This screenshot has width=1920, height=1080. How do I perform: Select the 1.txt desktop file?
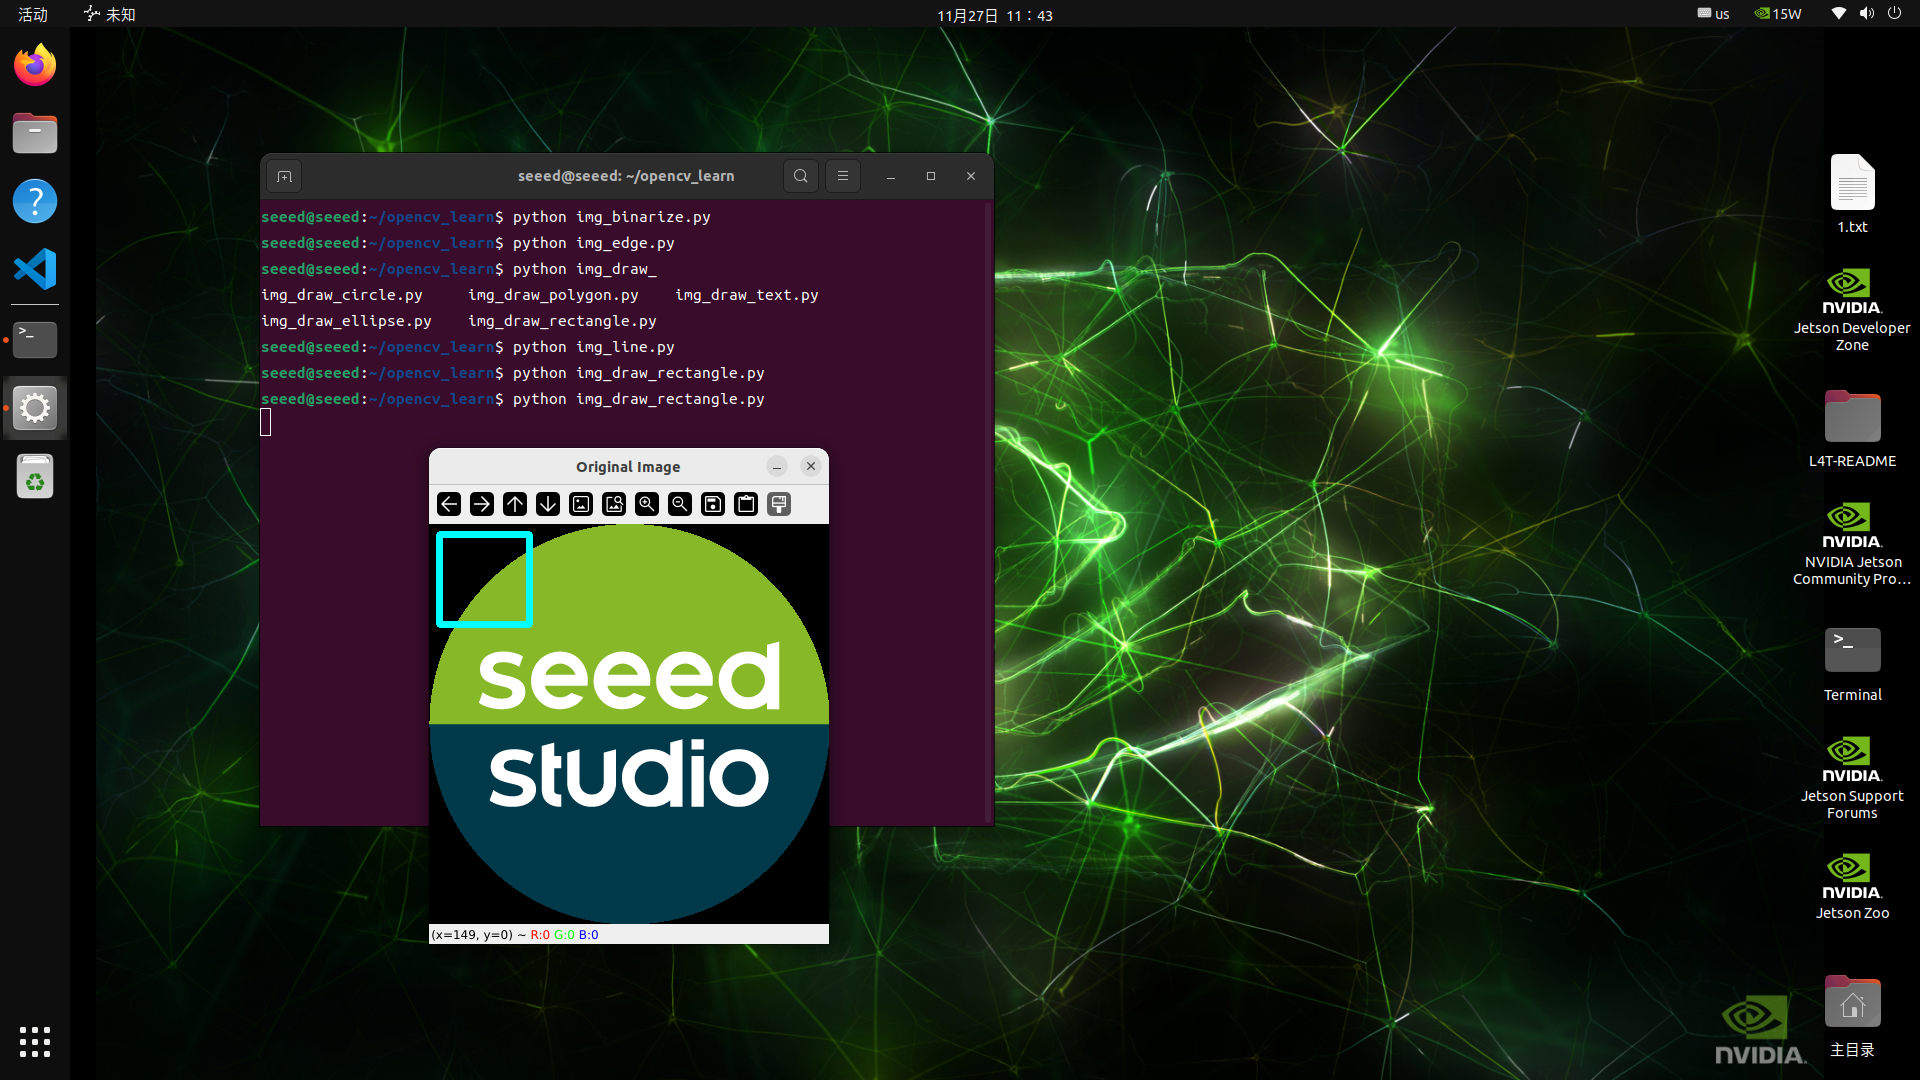pos(1852,195)
